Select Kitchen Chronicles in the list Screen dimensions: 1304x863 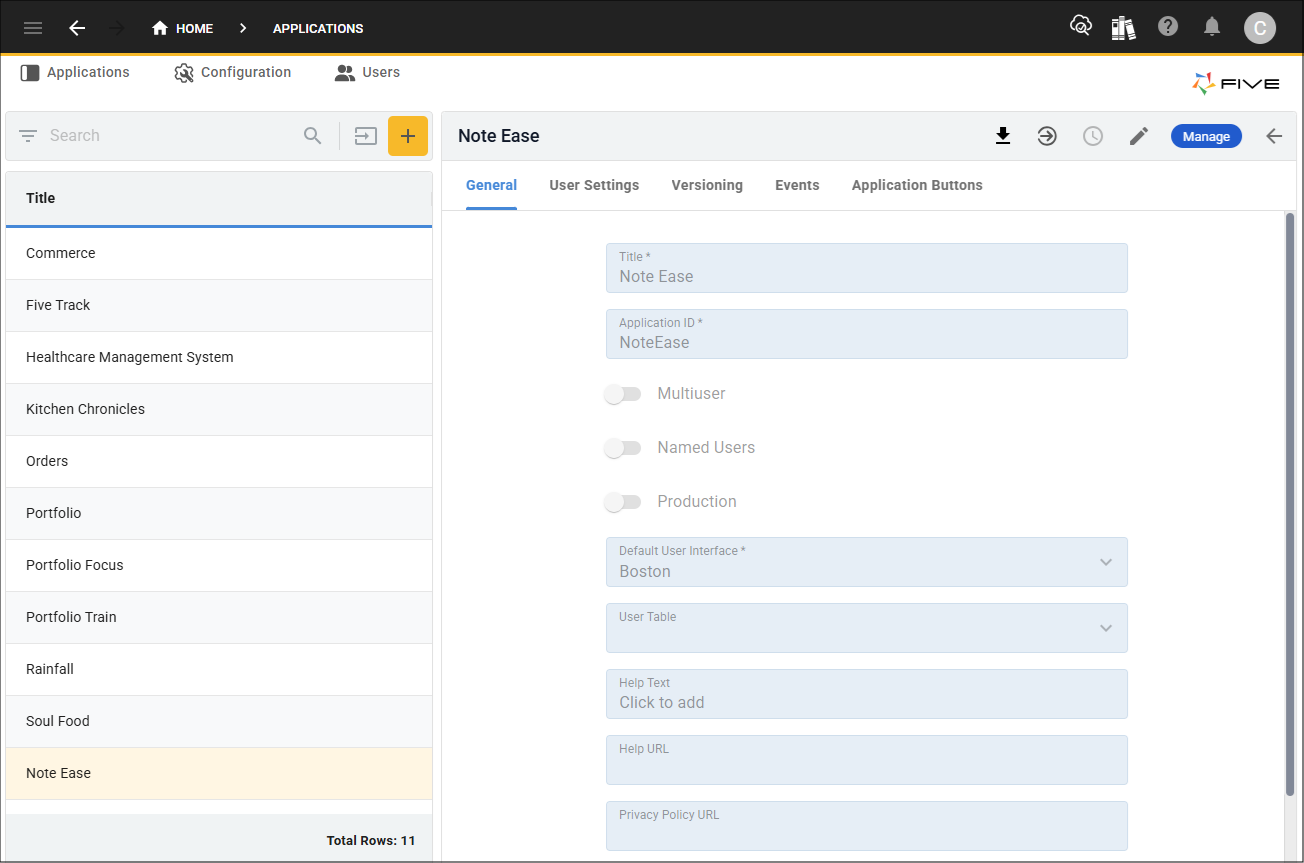(86, 409)
